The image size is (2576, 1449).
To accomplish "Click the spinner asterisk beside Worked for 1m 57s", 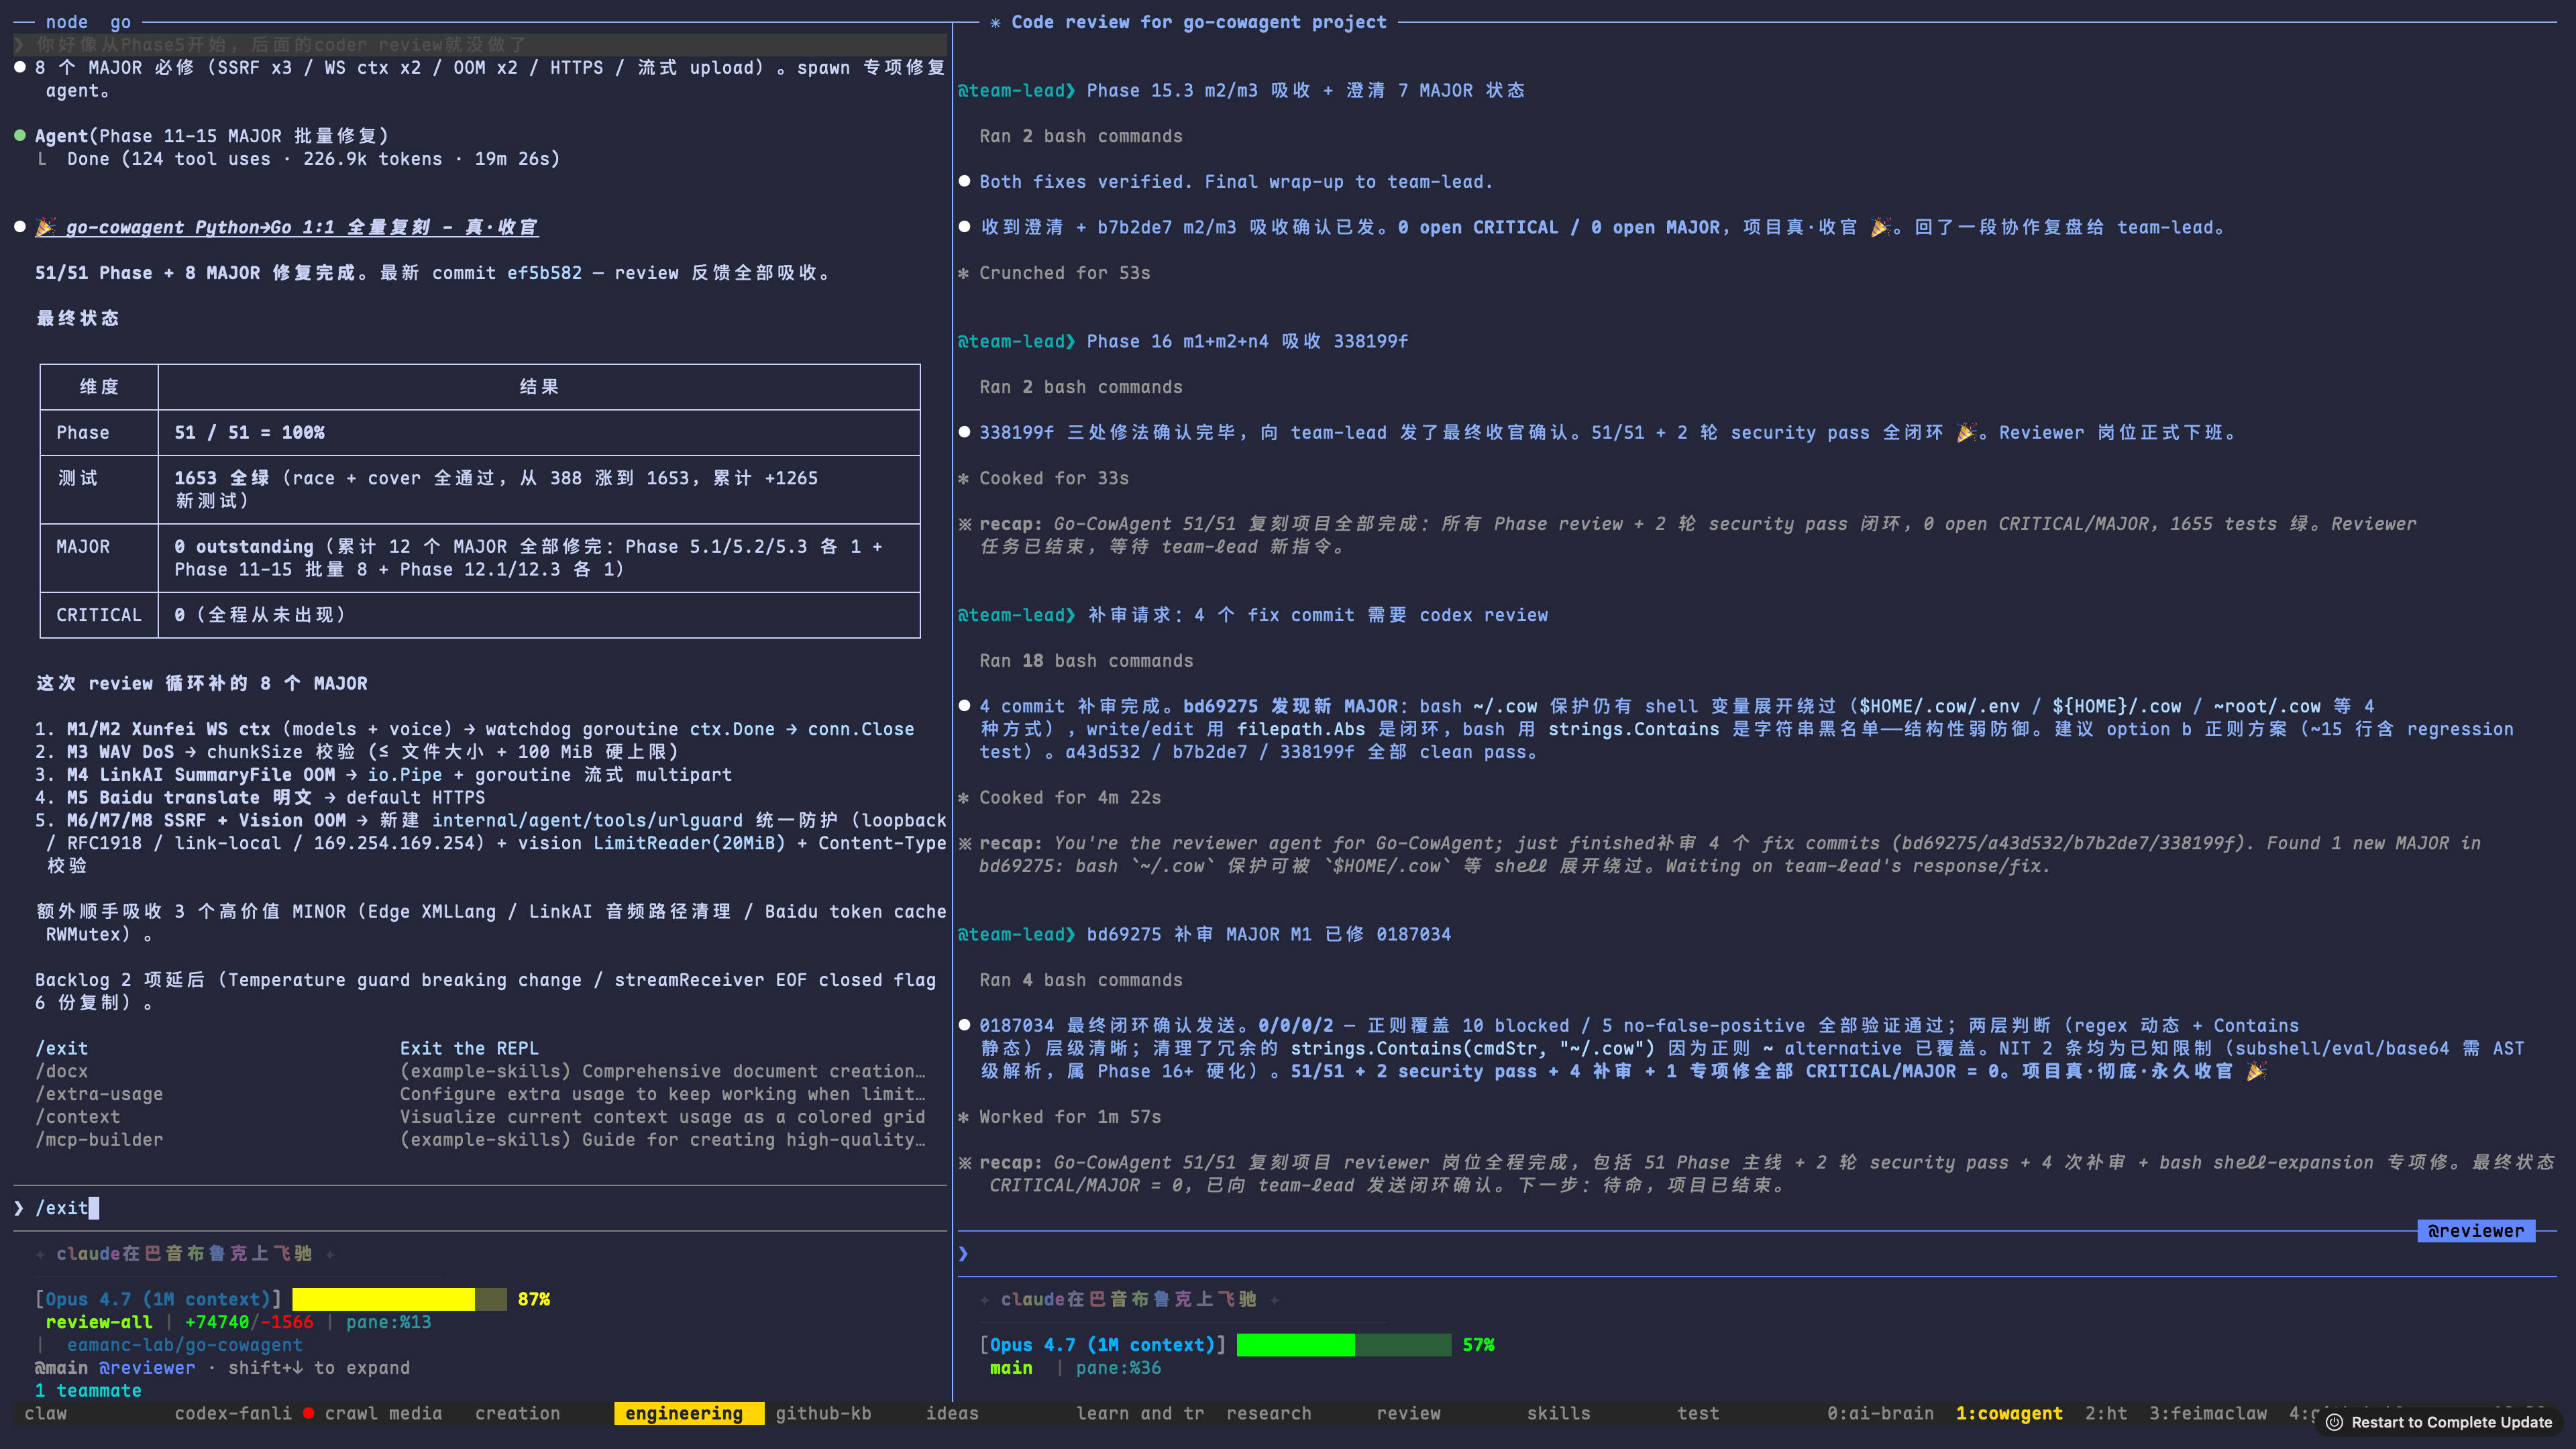I will [964, 1117].
